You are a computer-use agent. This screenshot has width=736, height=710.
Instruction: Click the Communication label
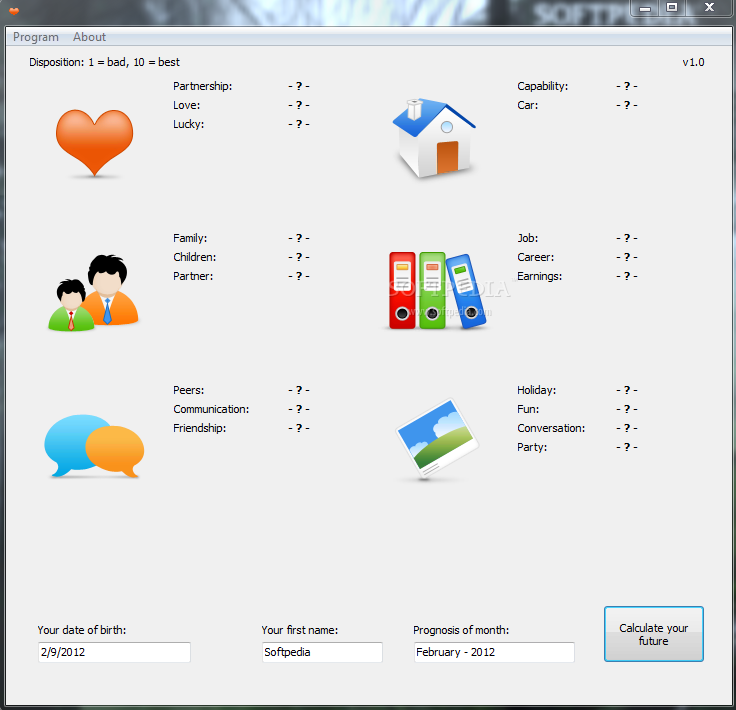(211, 409)
